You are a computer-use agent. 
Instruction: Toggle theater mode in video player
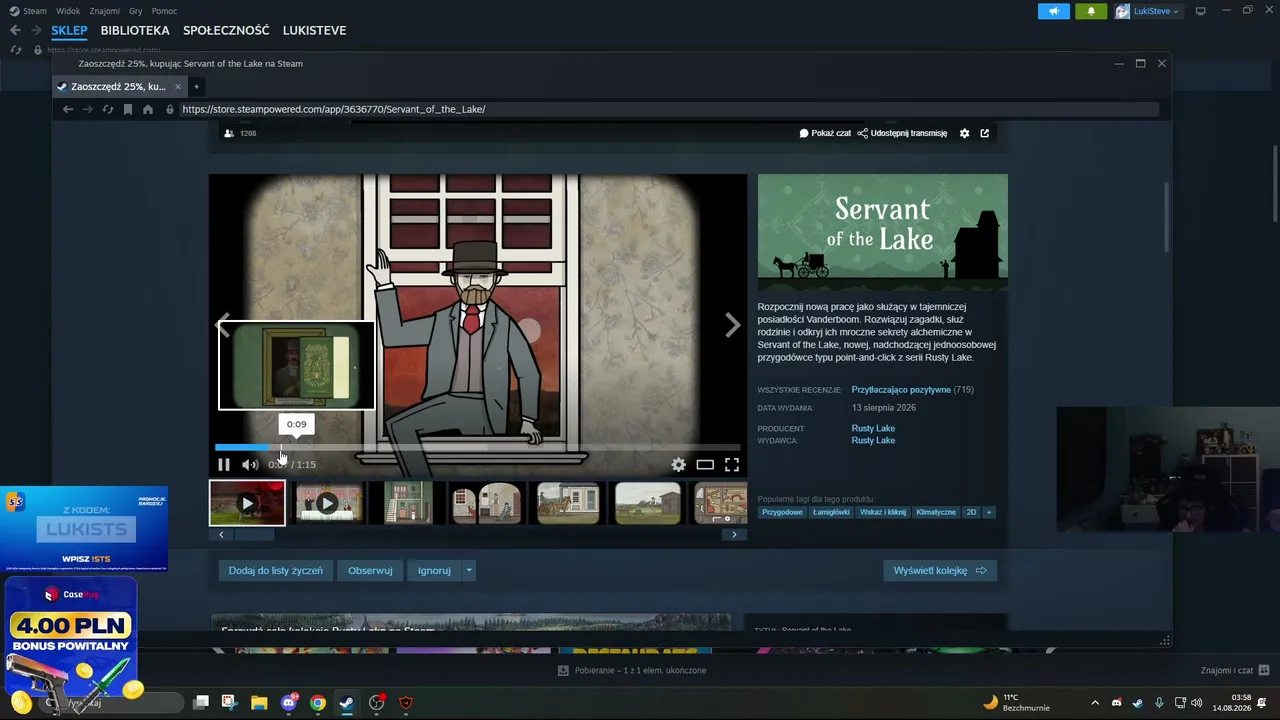[x=705, y=464]
